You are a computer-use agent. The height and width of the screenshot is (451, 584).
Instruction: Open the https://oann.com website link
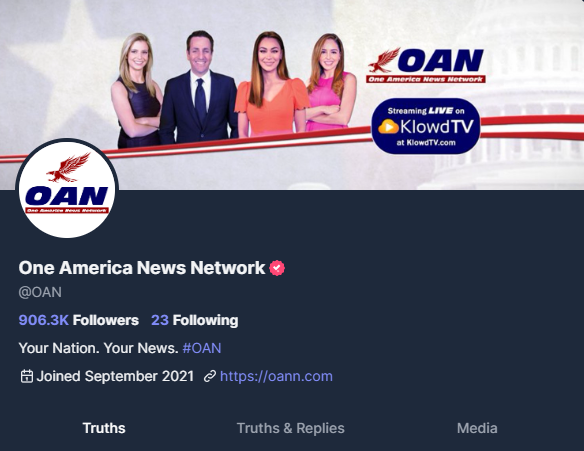click(x=276, y=376)
